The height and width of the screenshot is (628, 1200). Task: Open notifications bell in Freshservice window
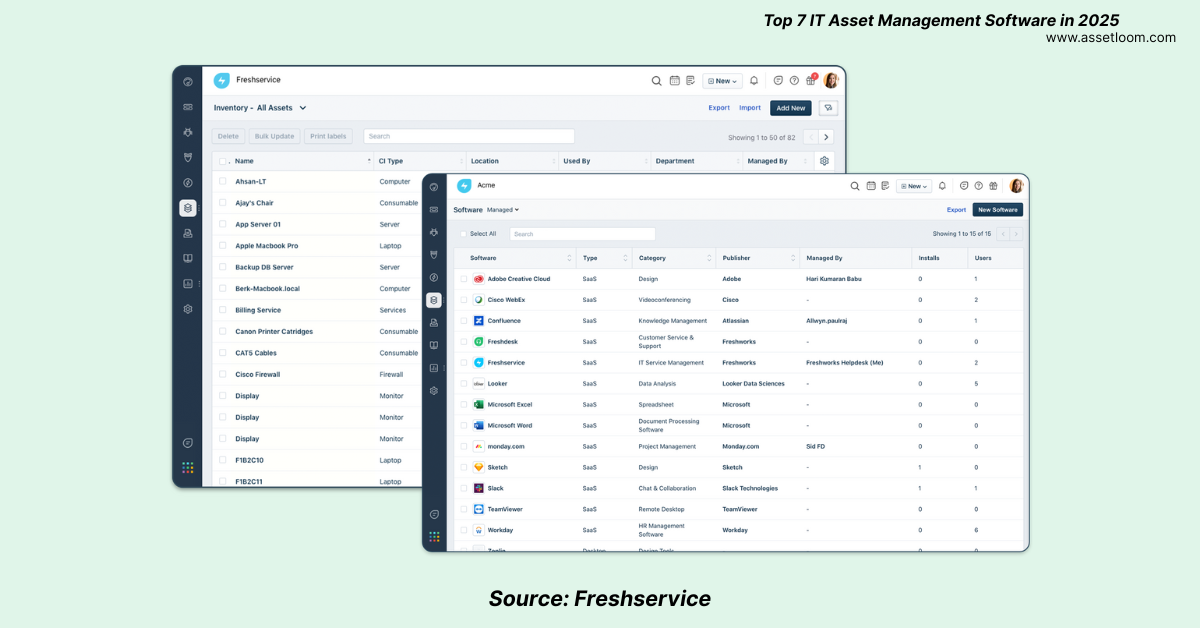pos(754,81)
